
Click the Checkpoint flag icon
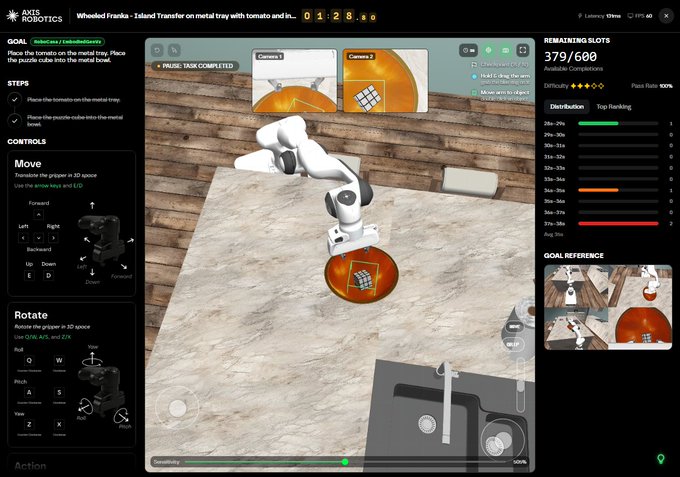(474, 65)
